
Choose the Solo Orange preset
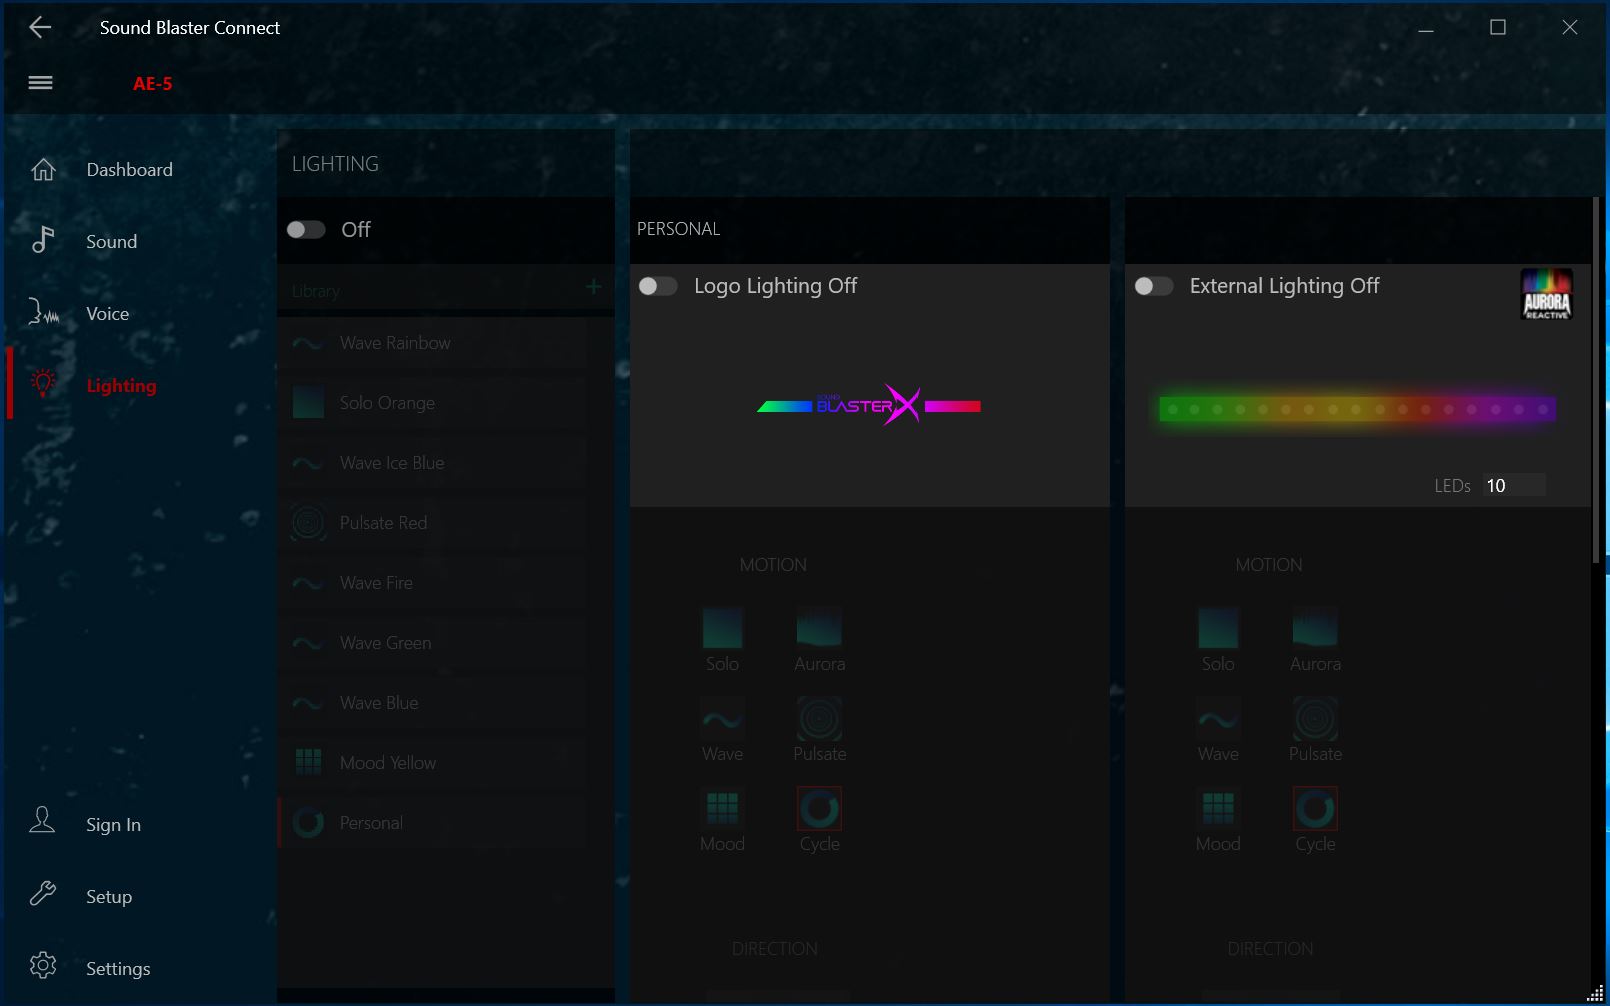(434, 403)
